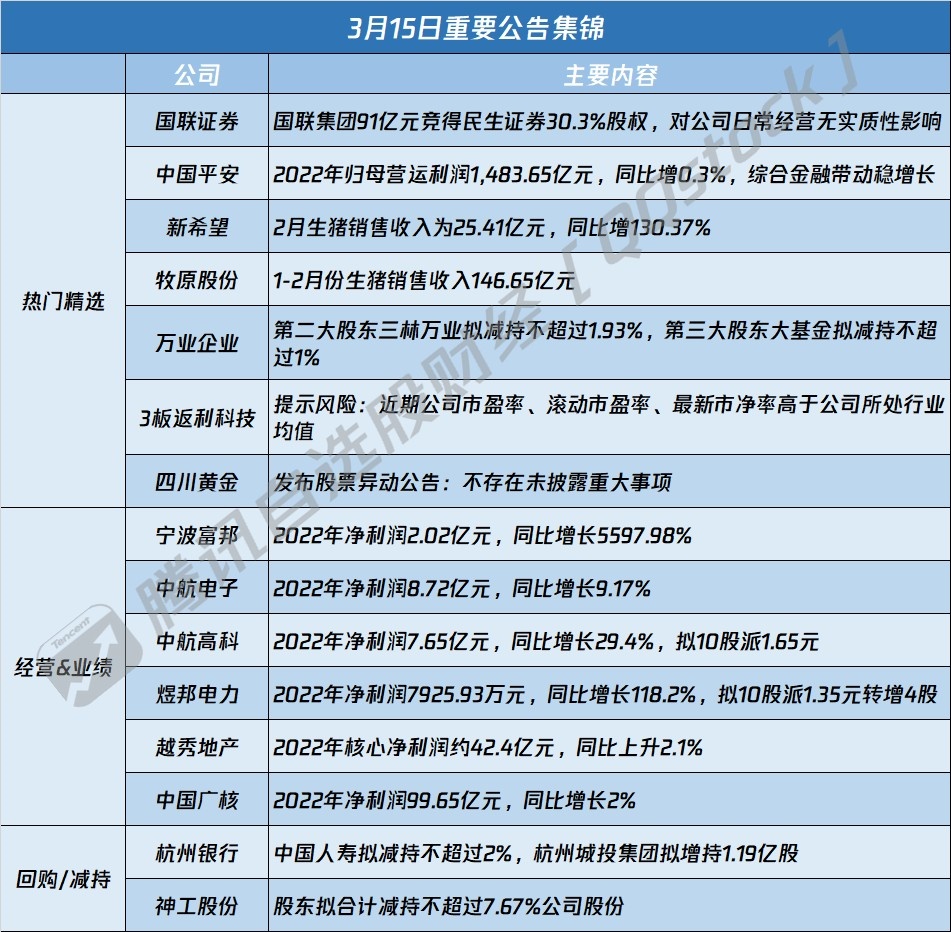Viewport: 951px width, 932px height.
Task: Click company name 神工股份
Action: (197, 906)
